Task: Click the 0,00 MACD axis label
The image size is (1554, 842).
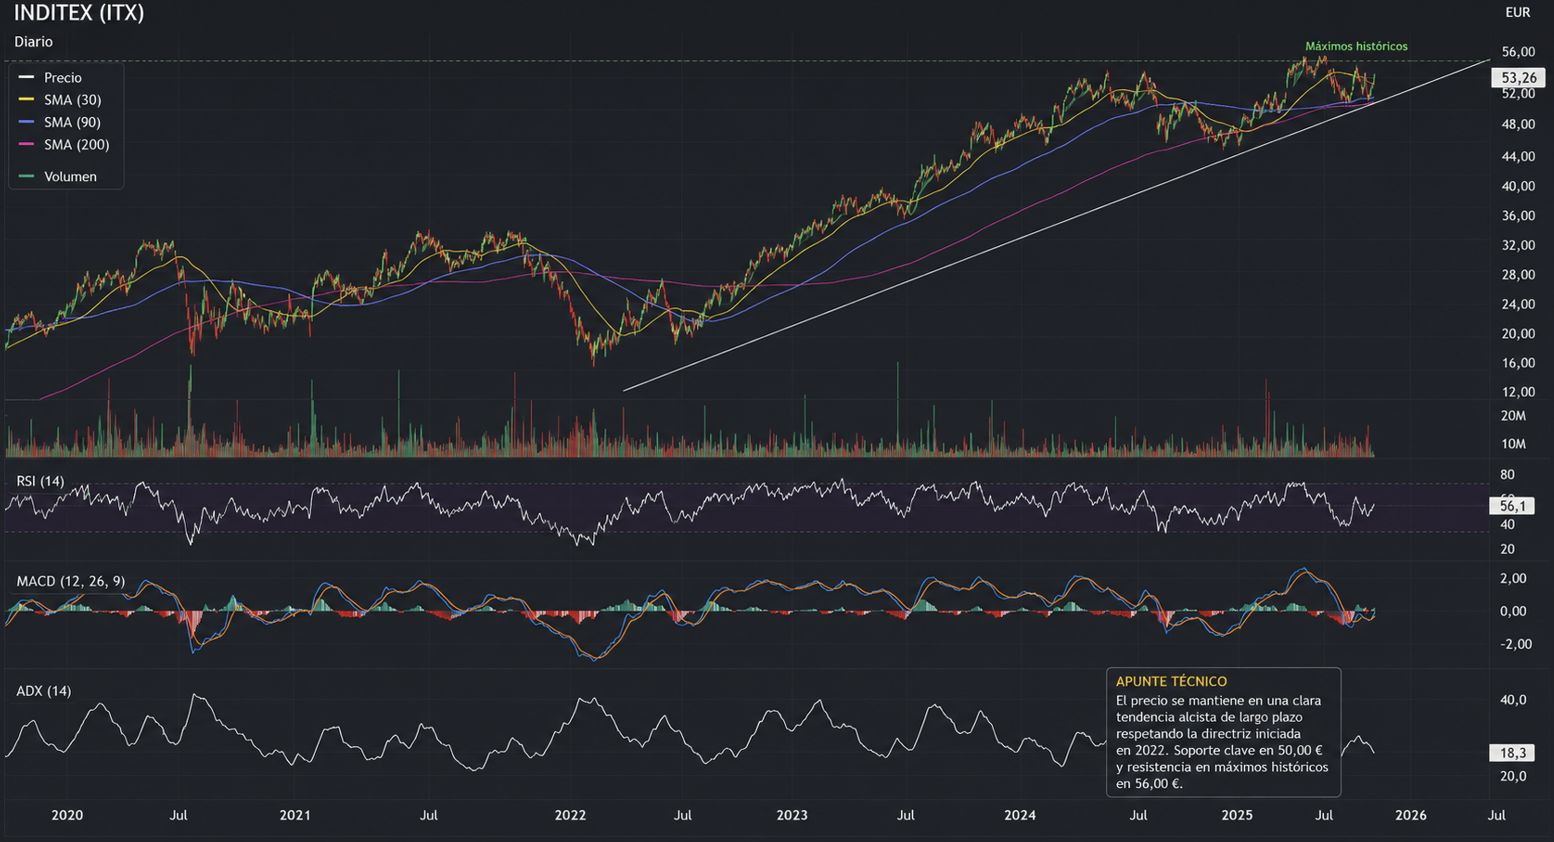Action: pyautogui.click(x=1514, y=612)
